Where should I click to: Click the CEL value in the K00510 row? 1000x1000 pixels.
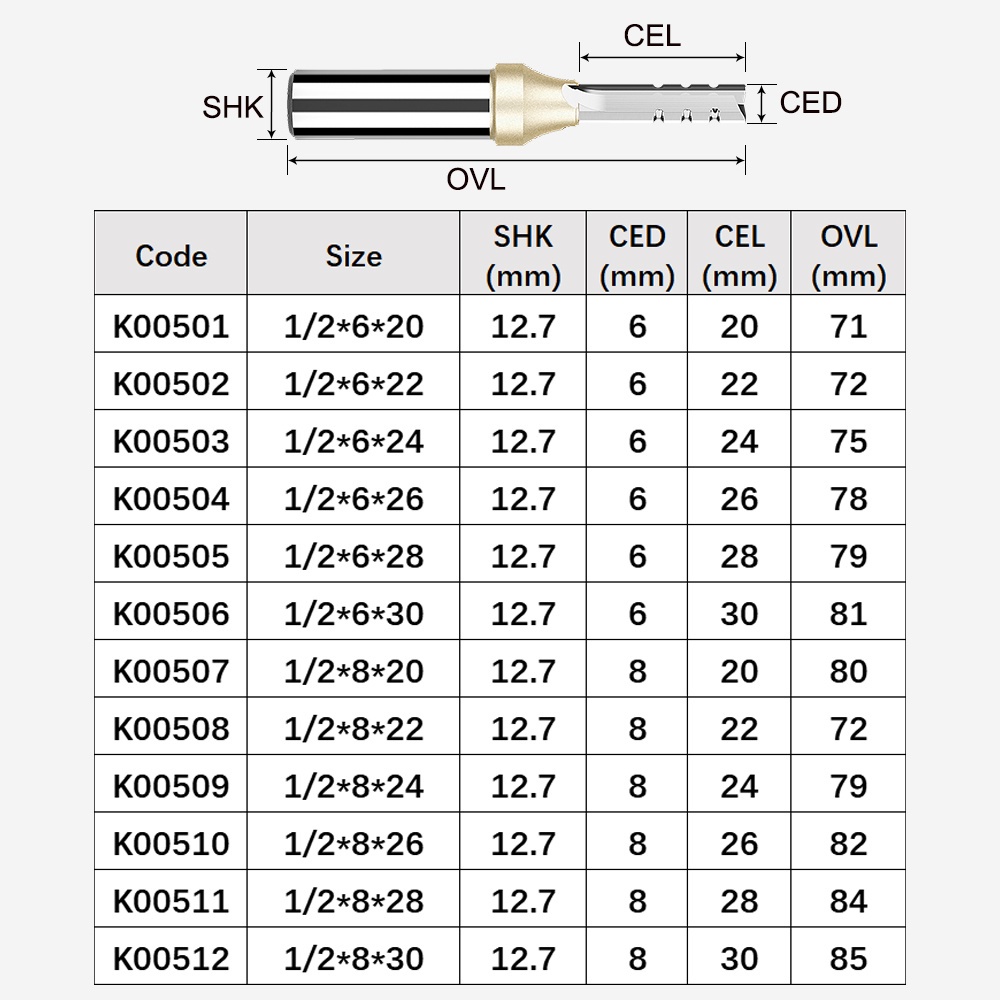click(739, 843)
